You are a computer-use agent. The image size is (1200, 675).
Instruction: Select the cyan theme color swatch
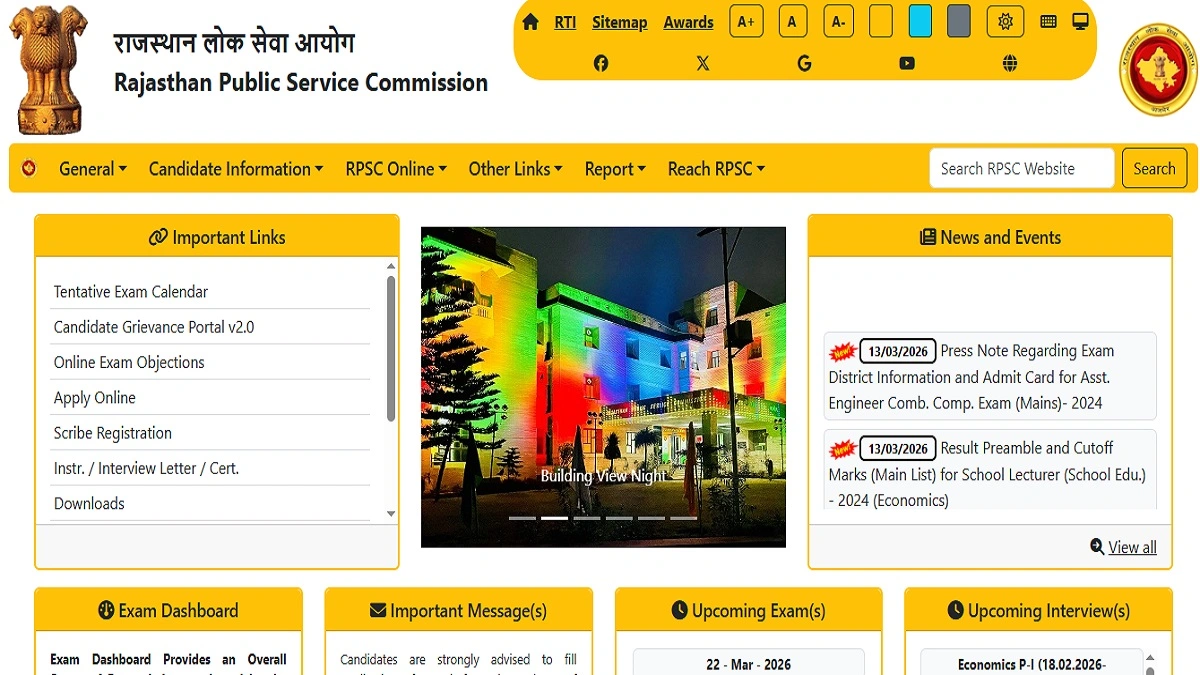point(920,20)
